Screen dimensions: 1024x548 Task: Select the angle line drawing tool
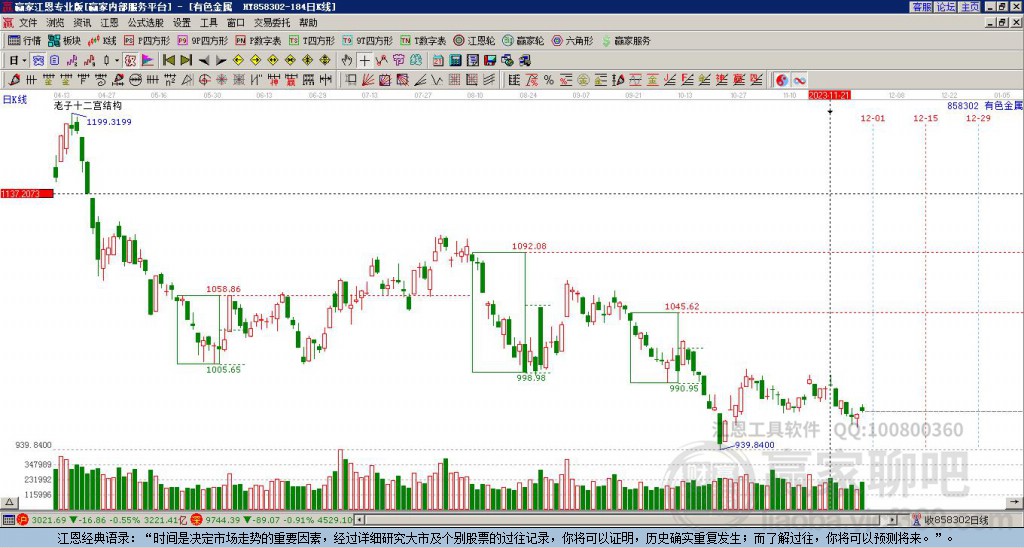(x=419, y=80)
